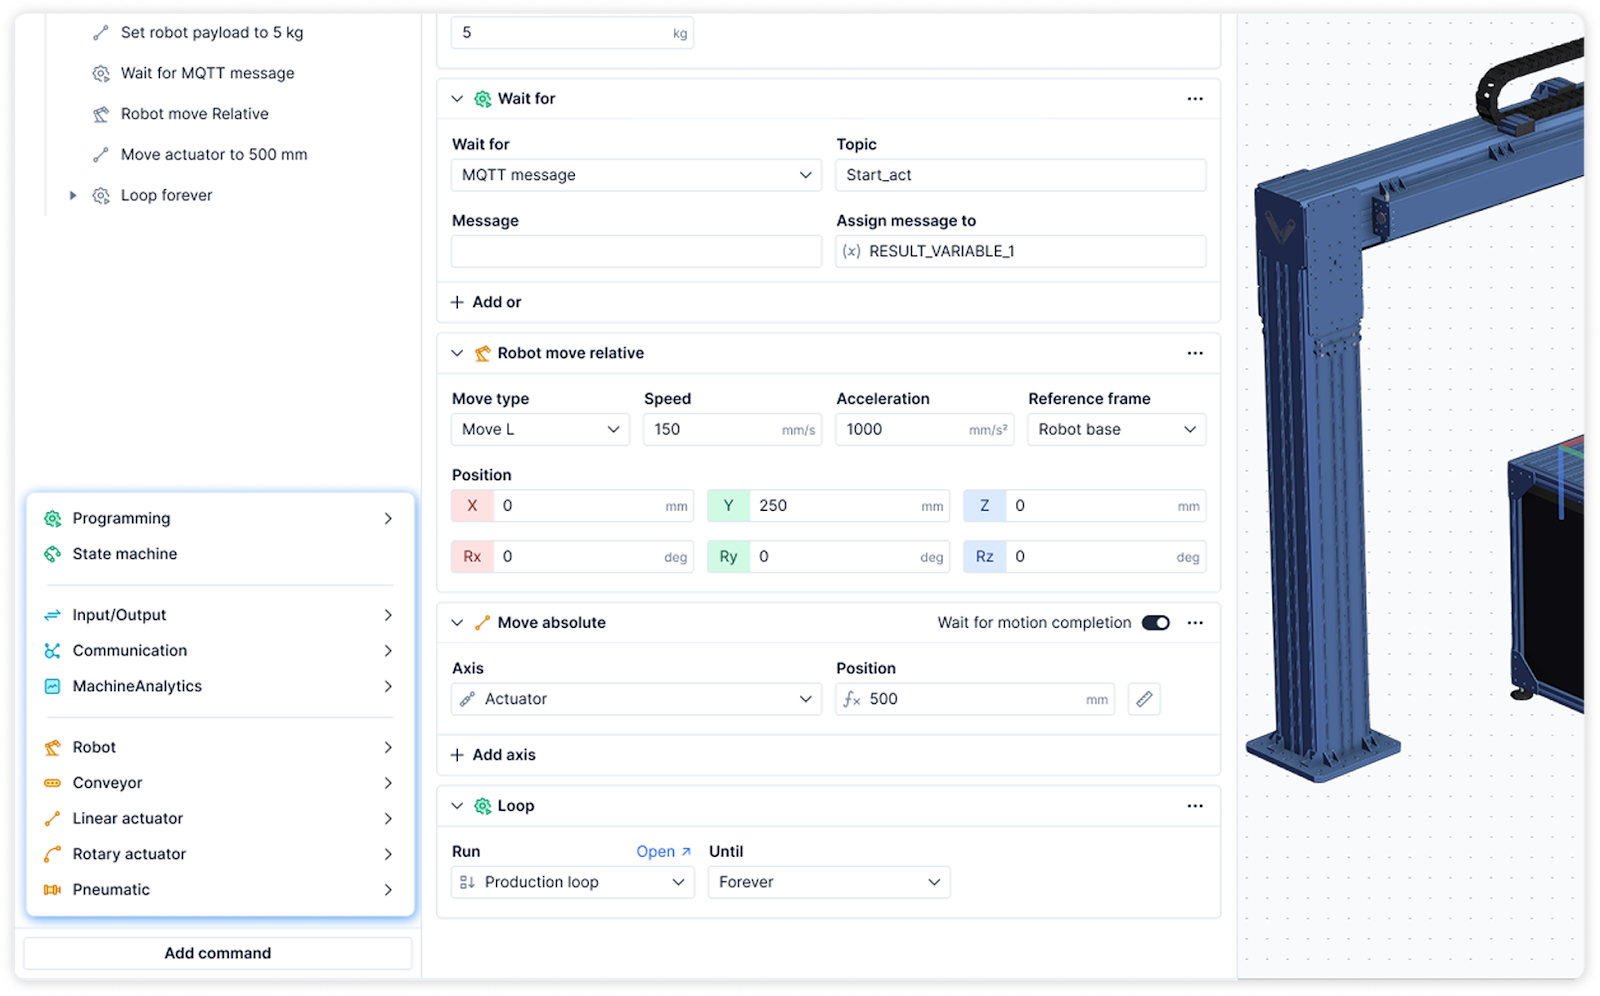Click the Y position input field
Screen dimensions: 1600x996
pos(835,506)
